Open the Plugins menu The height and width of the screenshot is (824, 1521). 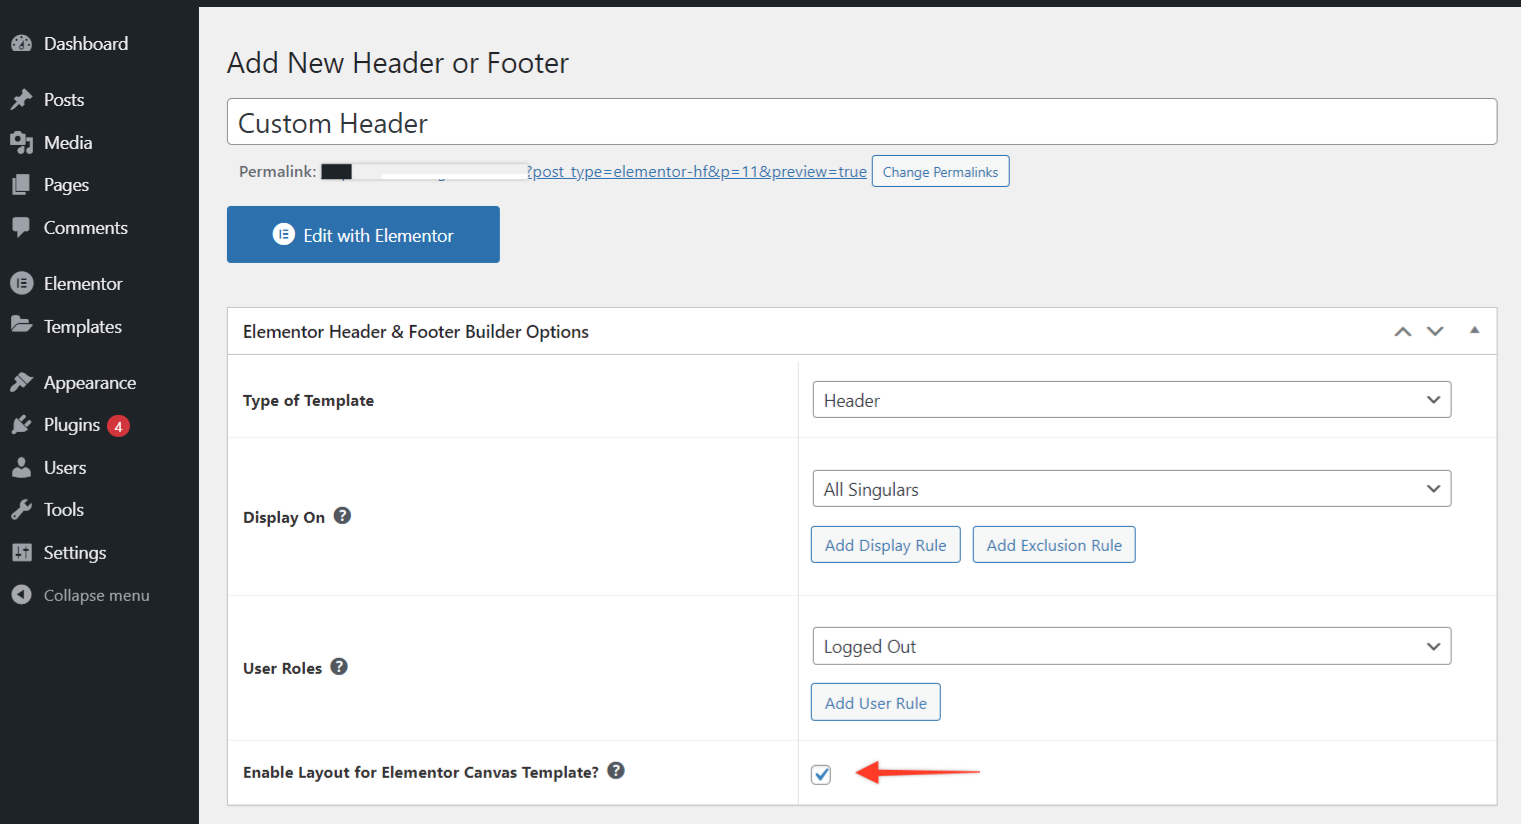coord(72,425)
